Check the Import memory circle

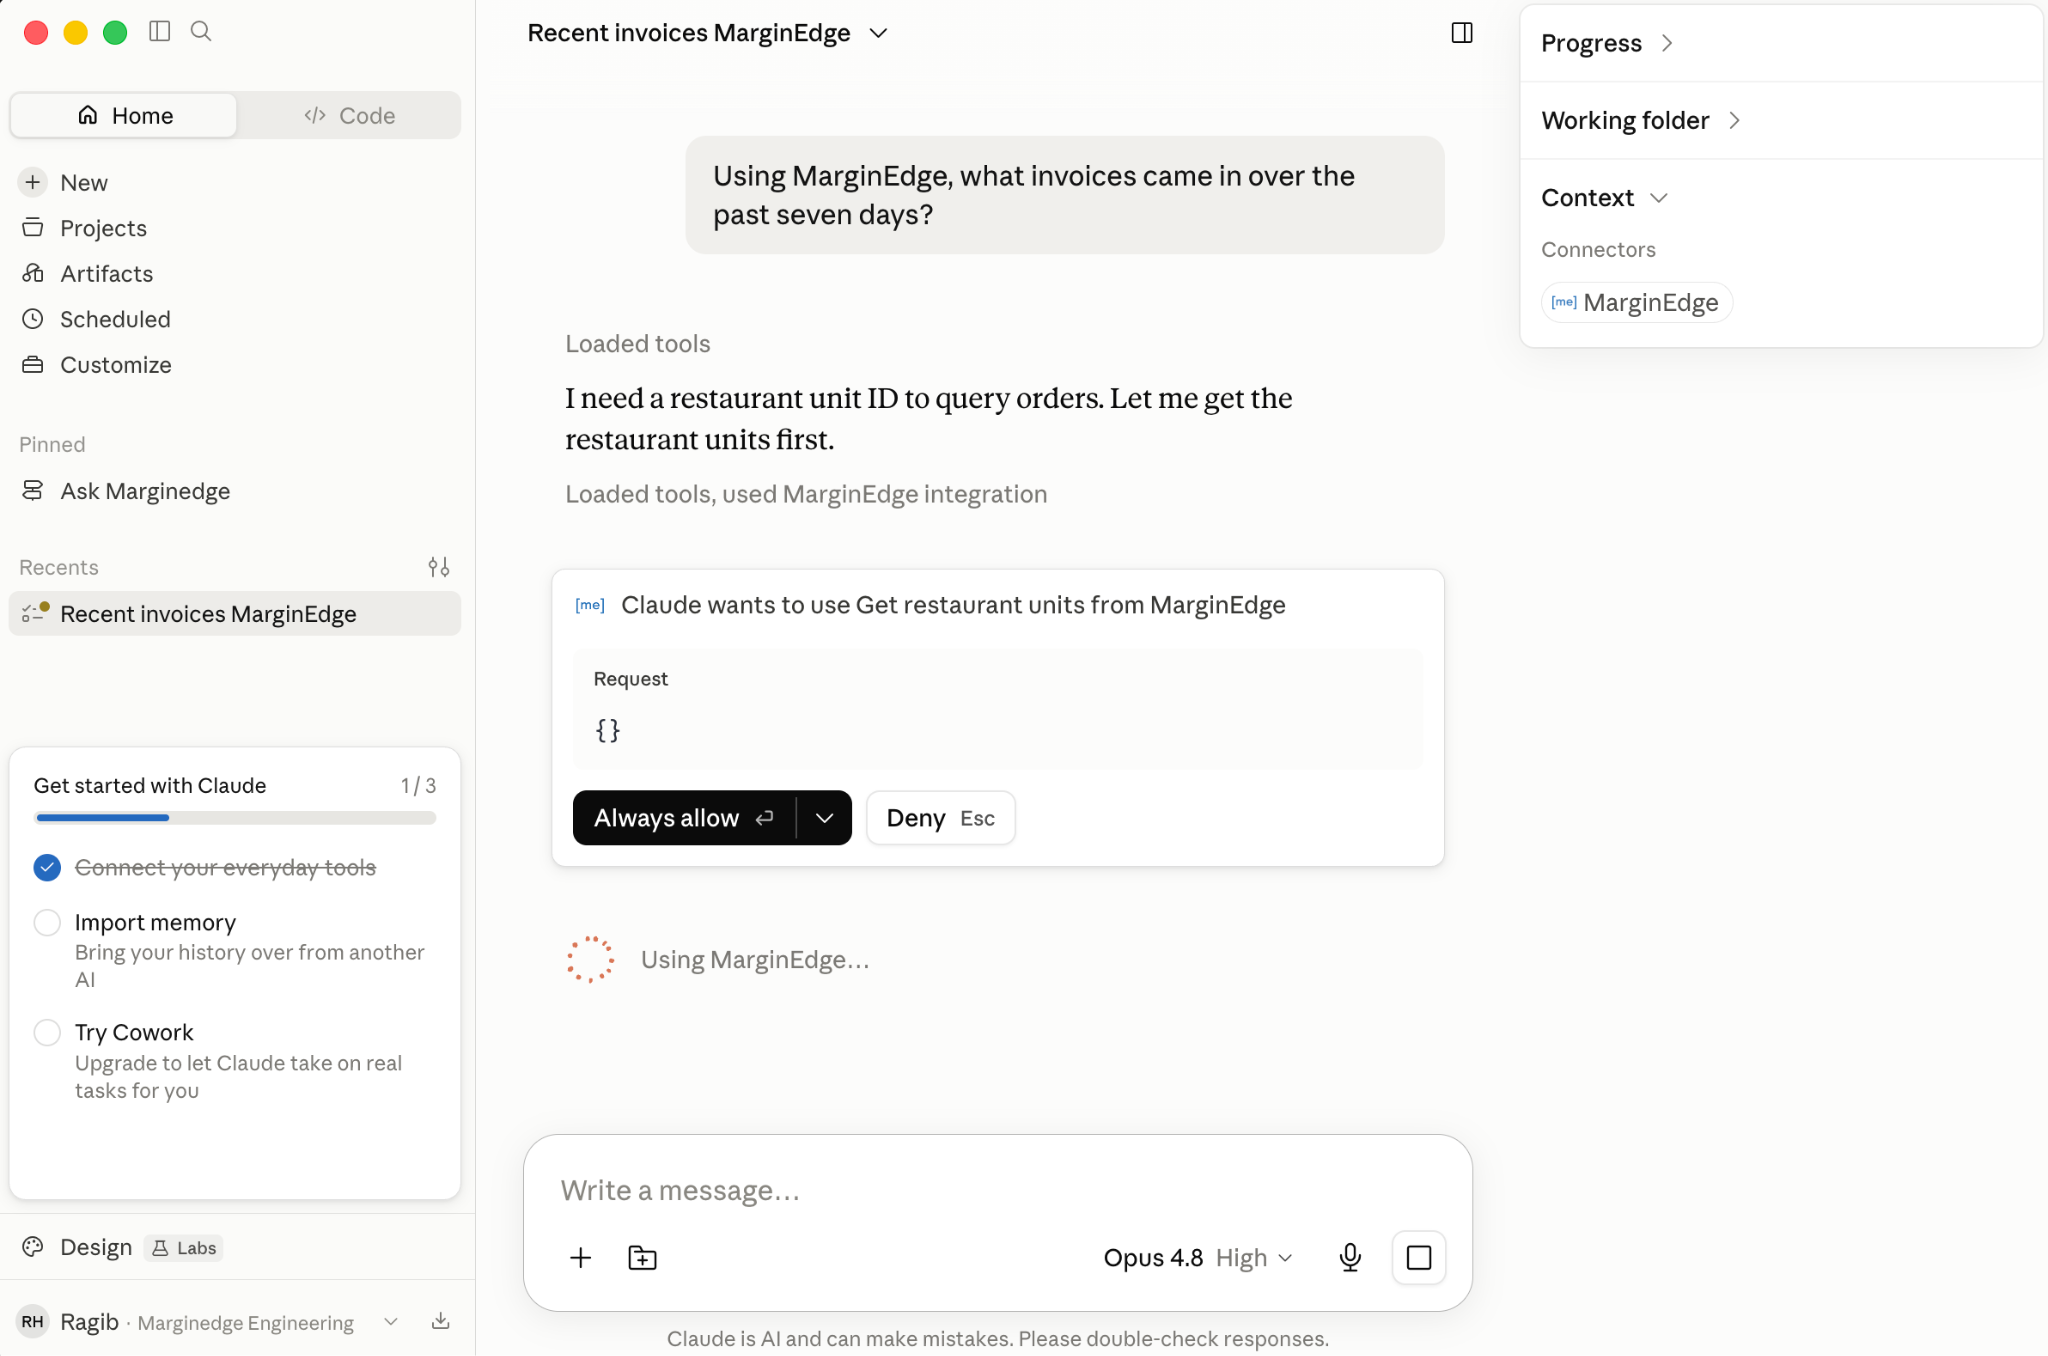pos(47,922)
